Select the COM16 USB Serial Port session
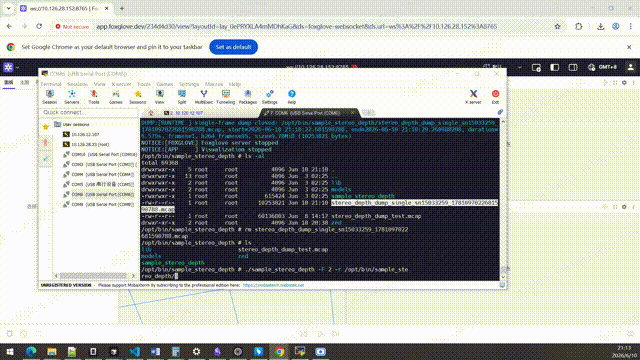This screenshot has width=640, height=360. (100, 155)
